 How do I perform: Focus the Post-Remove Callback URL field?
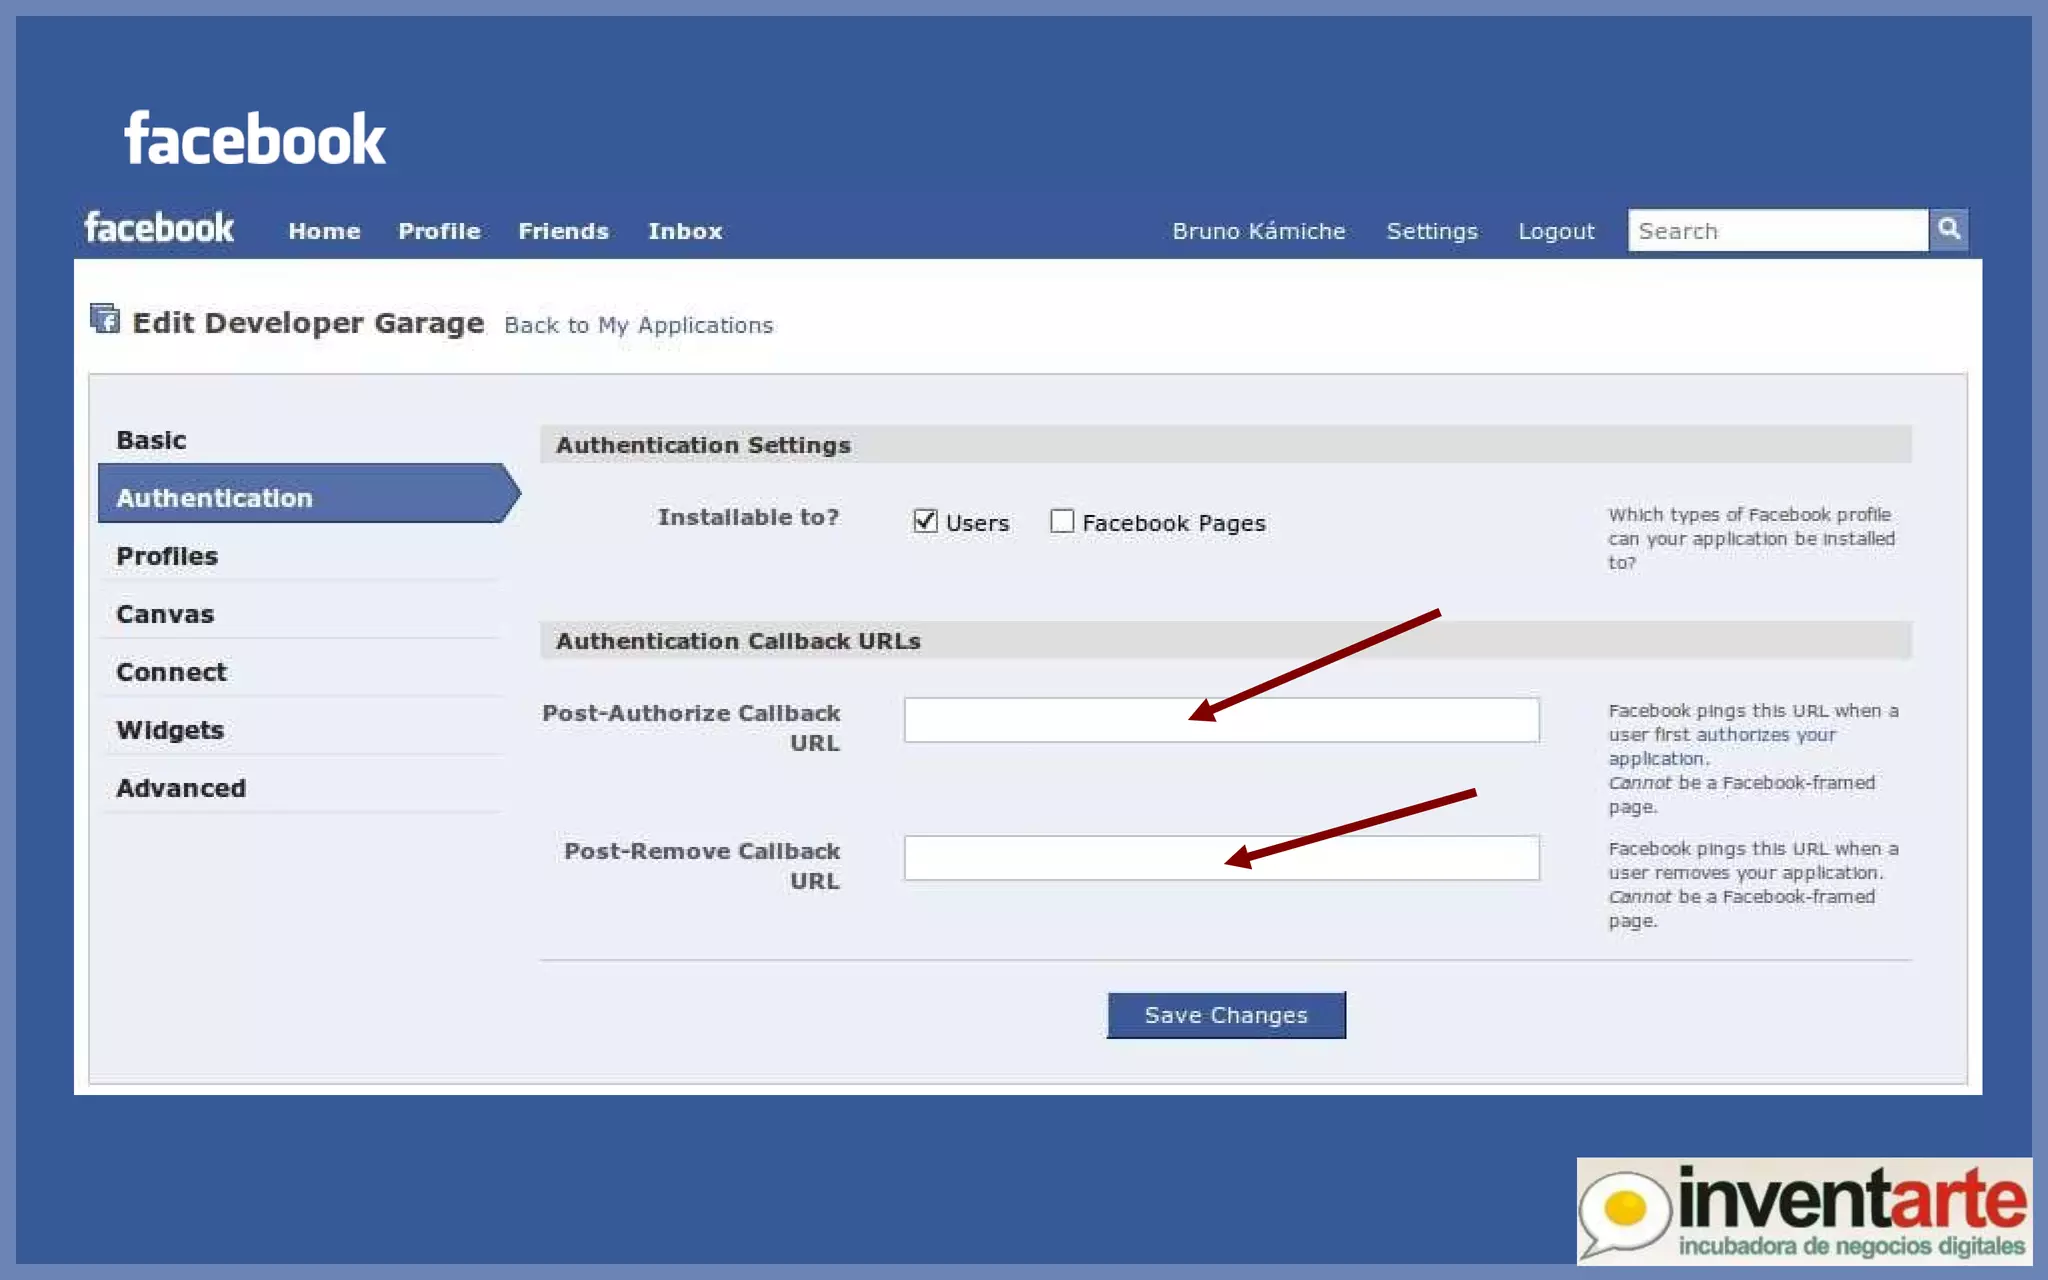coord(1050,858)
